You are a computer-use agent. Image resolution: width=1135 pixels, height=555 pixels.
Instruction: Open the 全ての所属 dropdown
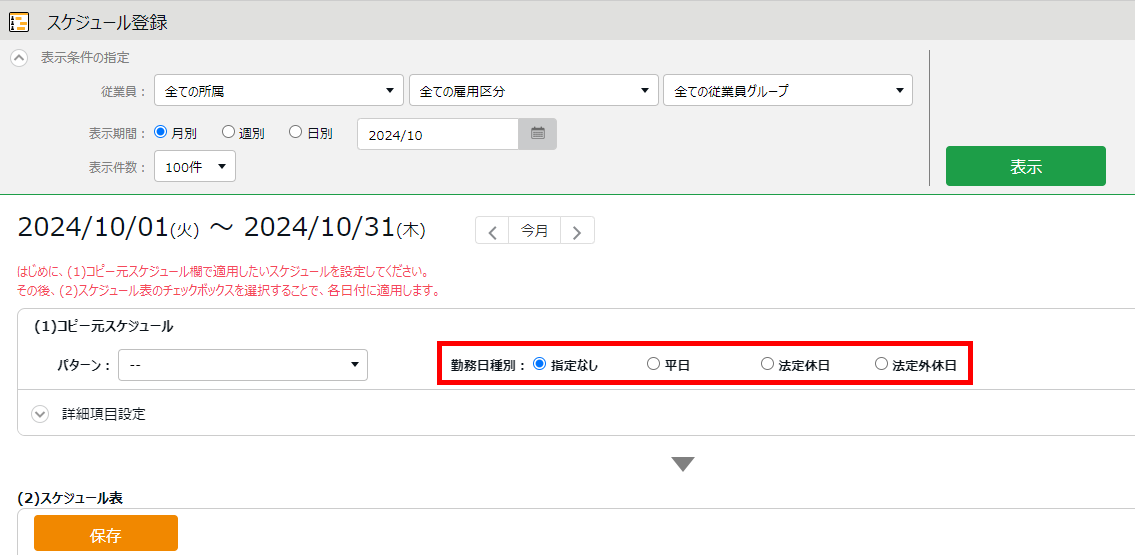click(x=279, y=91)
